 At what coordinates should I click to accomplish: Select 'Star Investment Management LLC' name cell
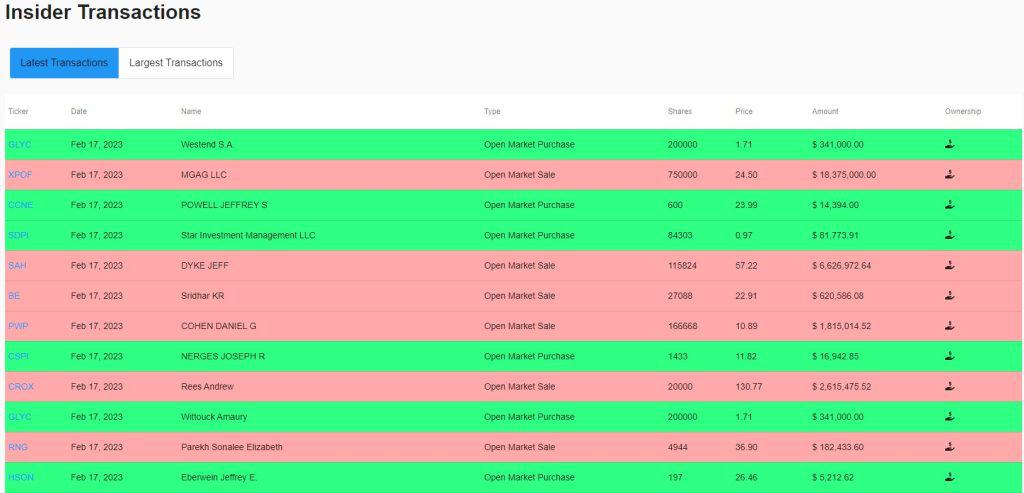click(x=248, y=235)
